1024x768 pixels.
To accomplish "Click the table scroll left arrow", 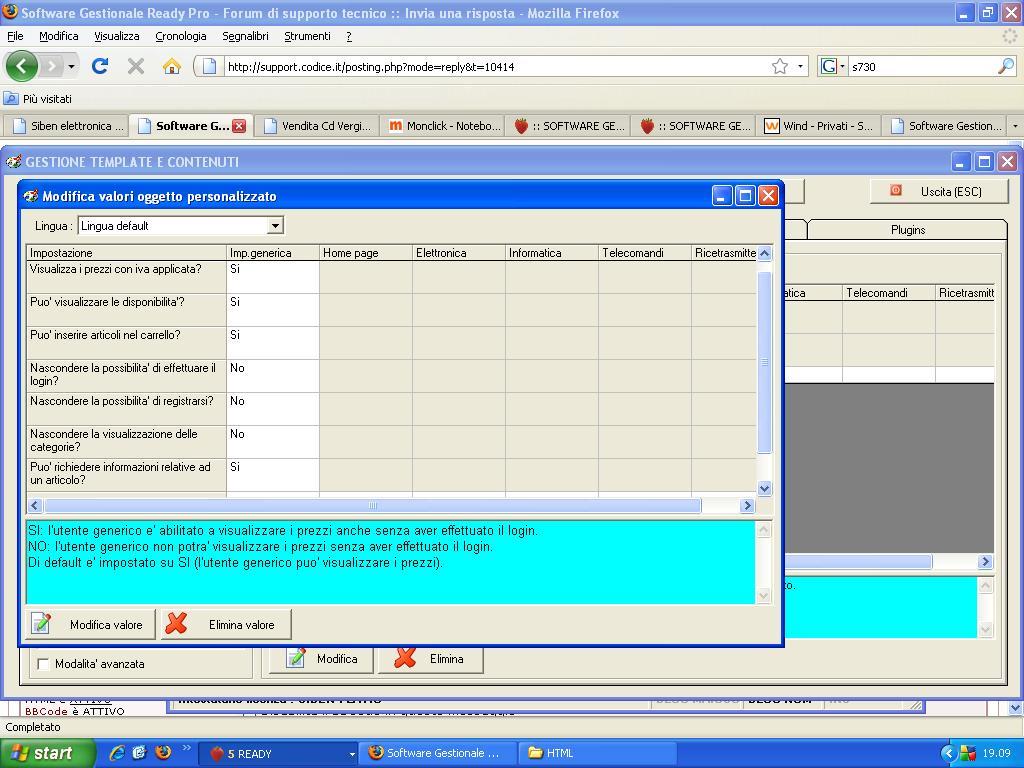I will 35,505.
